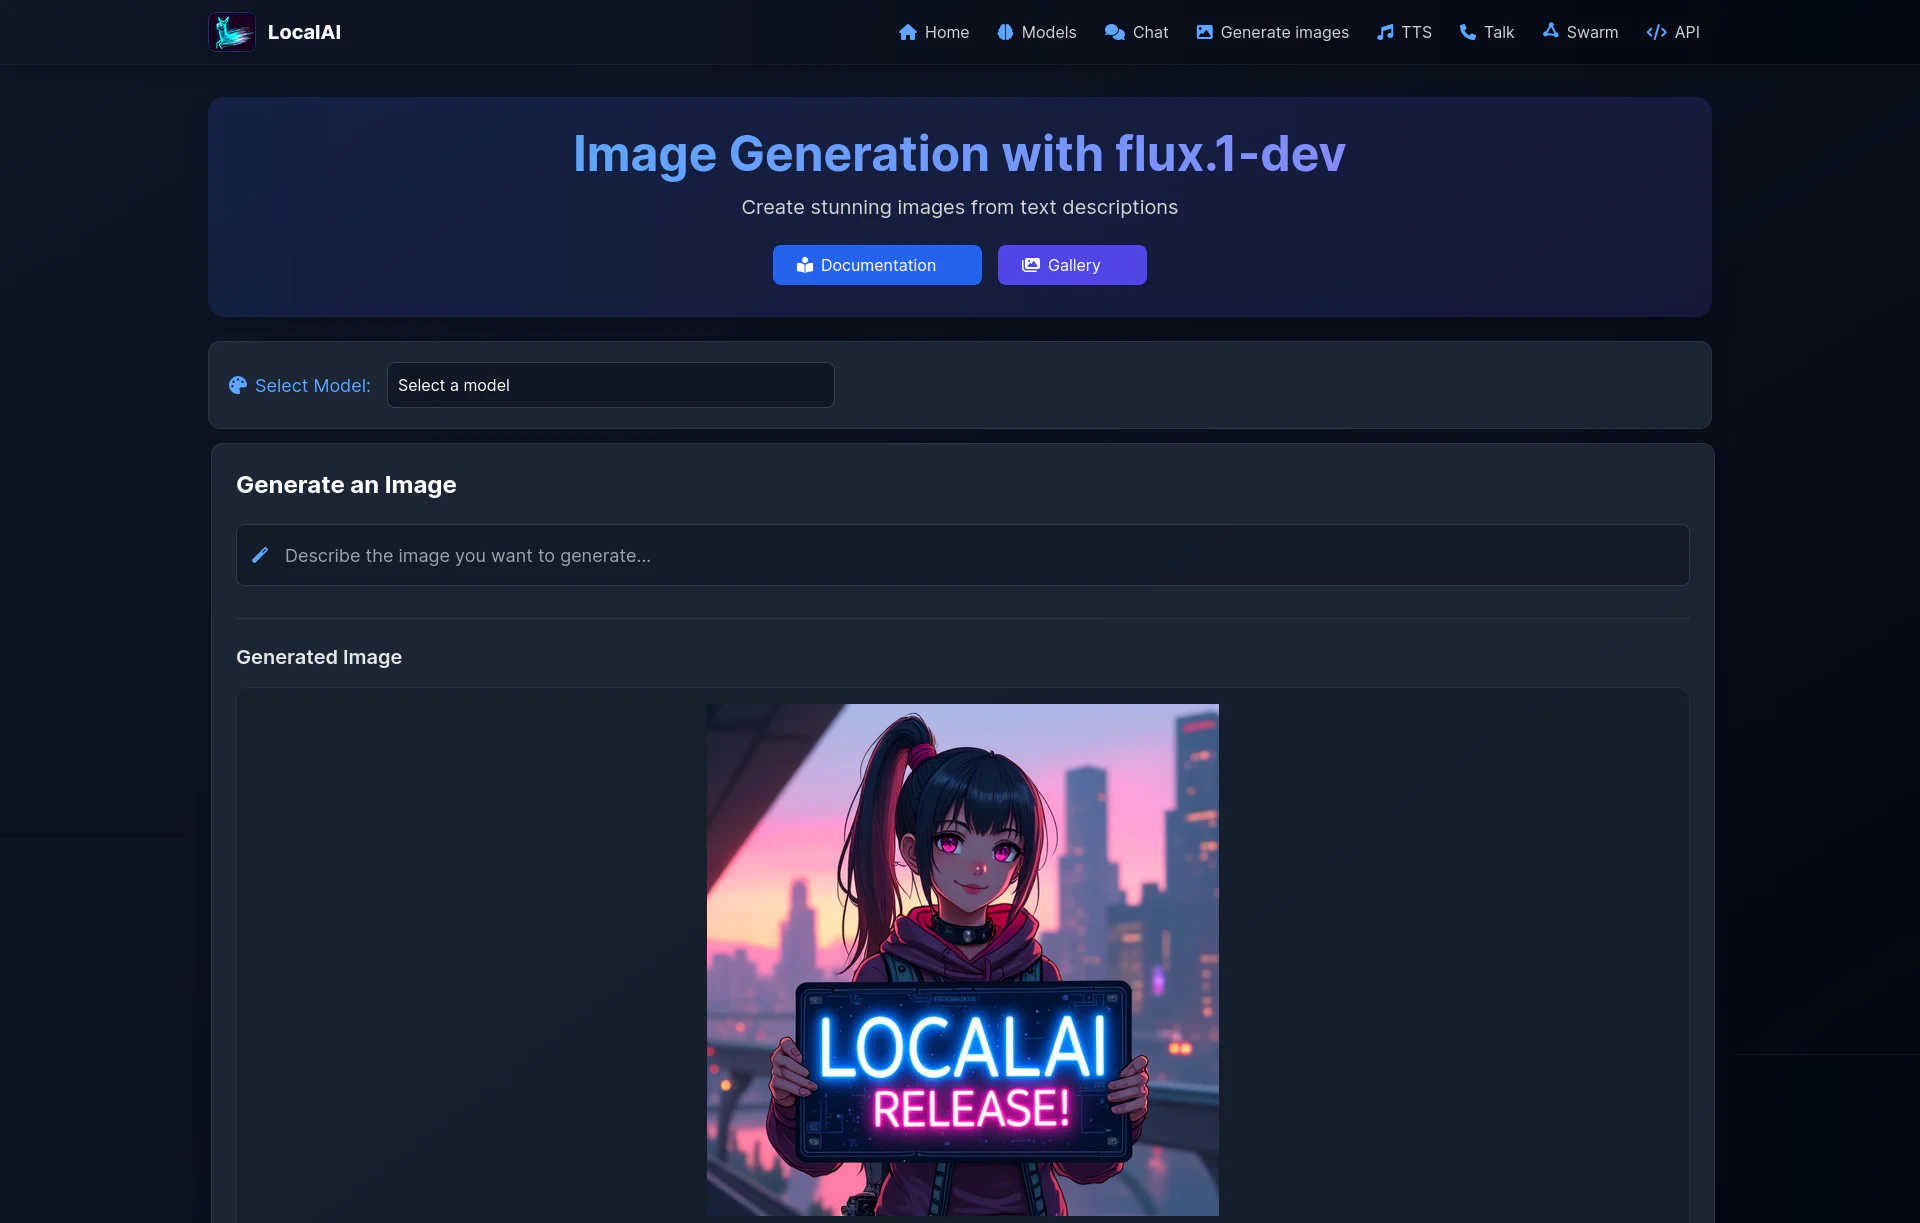Screen dimensions: 1920x1223
Task: Click the LOCALAI RELEASE generated image
Action: (x=962, y=960)
